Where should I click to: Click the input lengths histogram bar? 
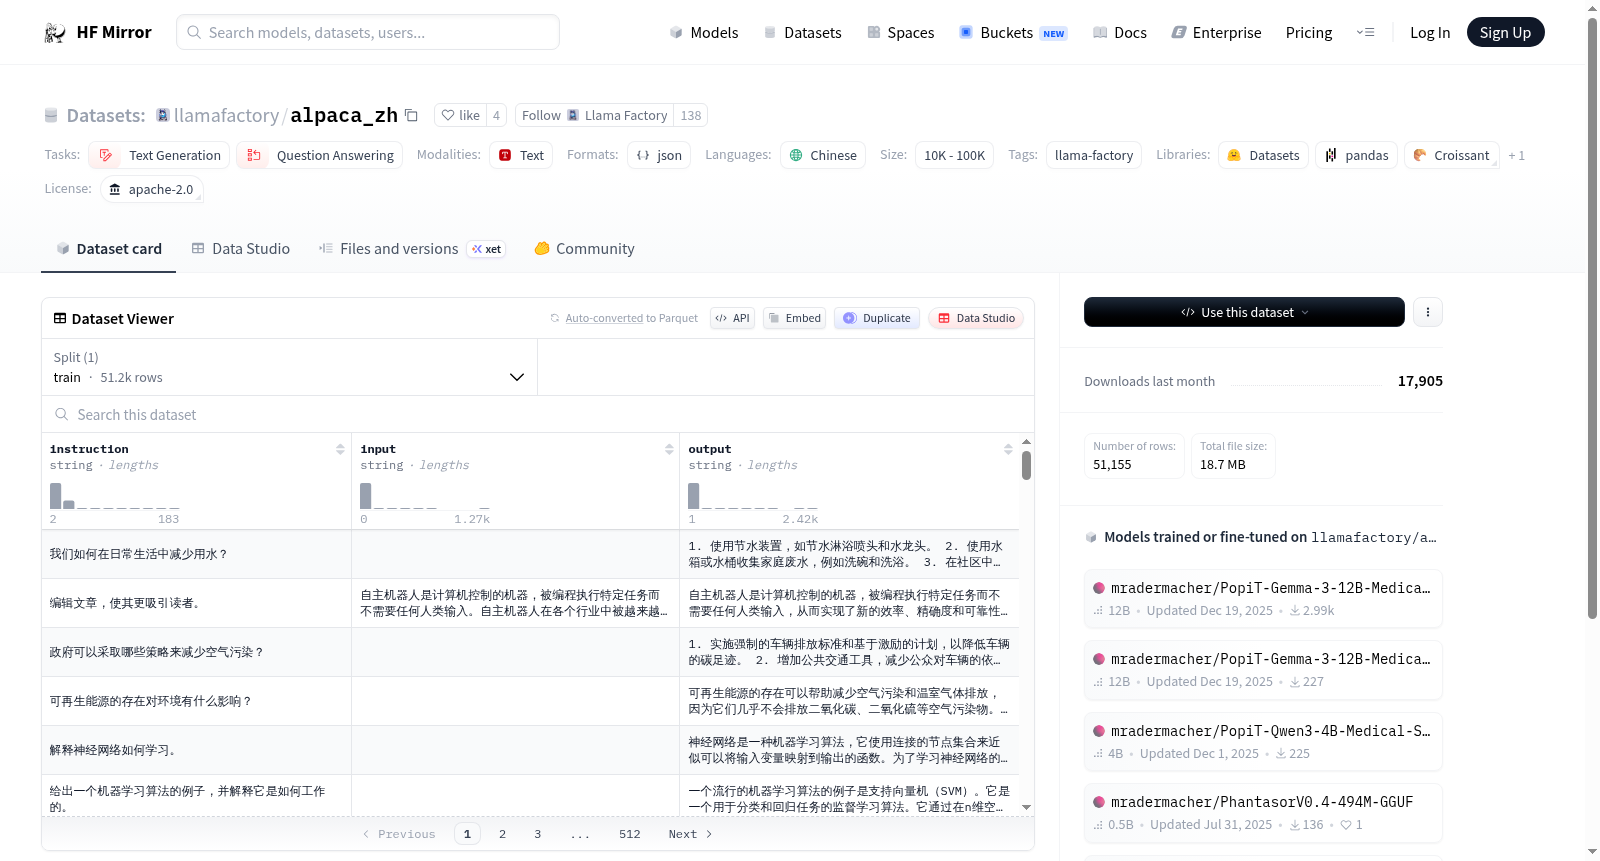click(365, 496)
